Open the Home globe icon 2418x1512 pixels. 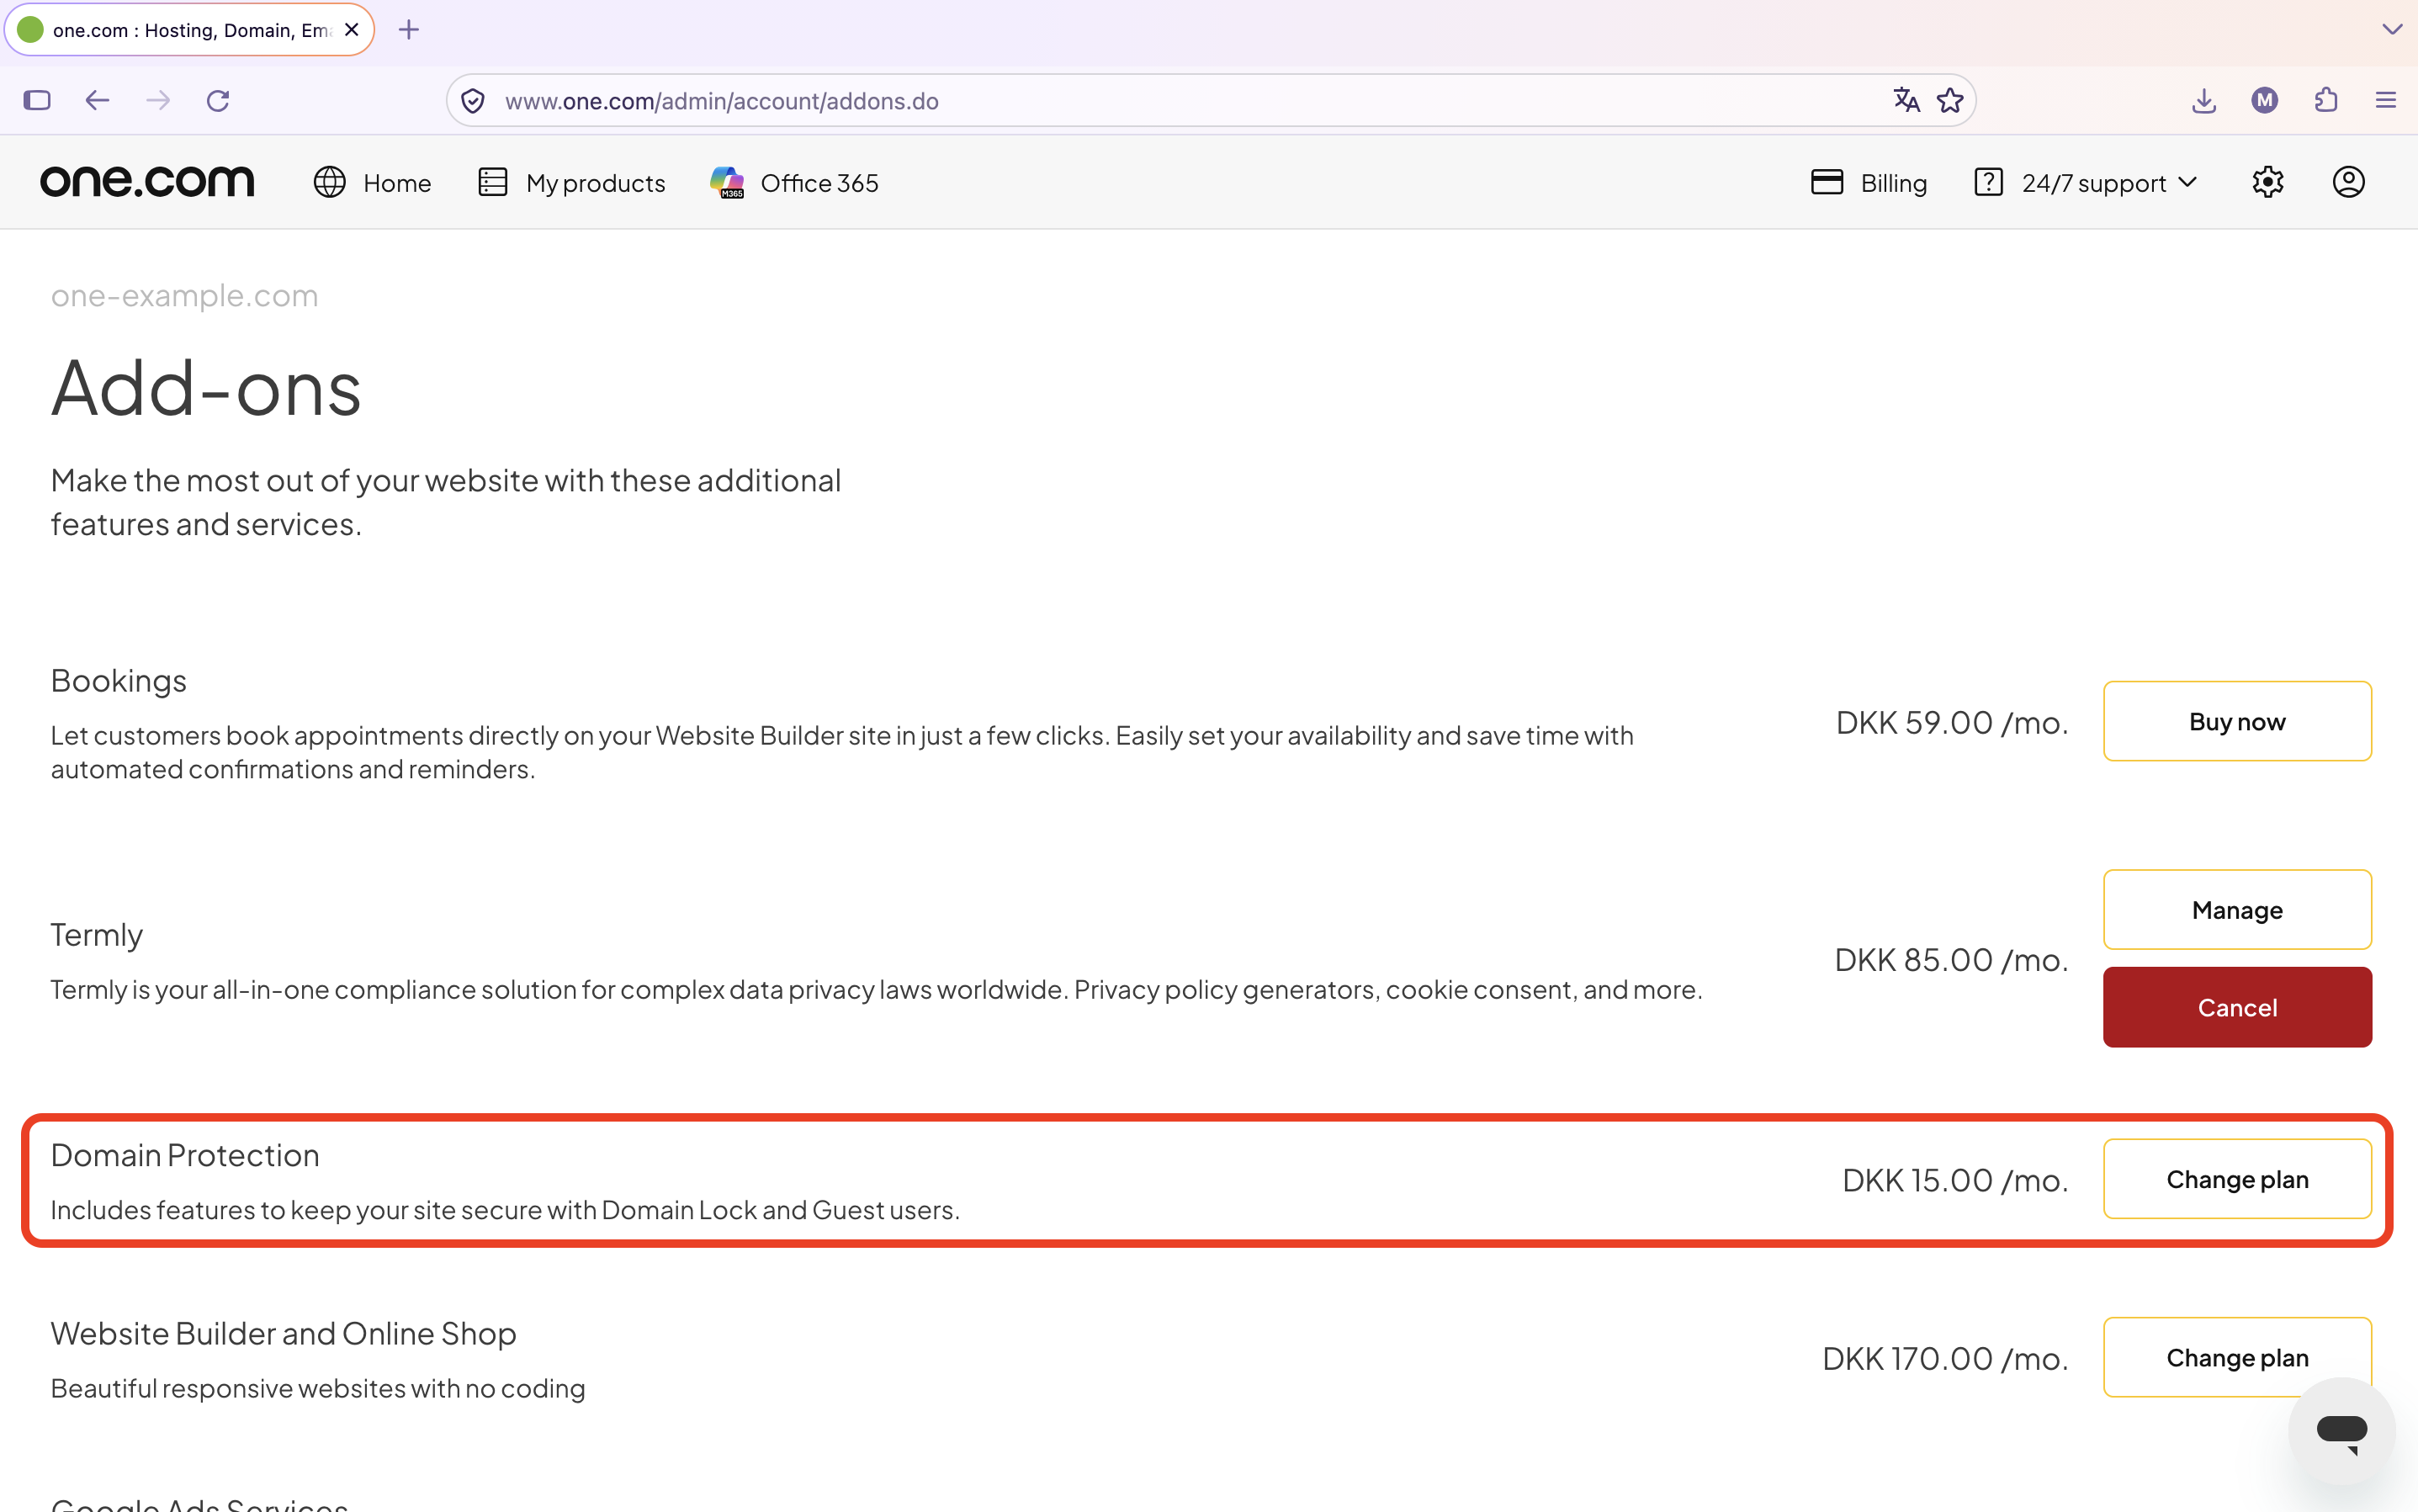point(329,182)
